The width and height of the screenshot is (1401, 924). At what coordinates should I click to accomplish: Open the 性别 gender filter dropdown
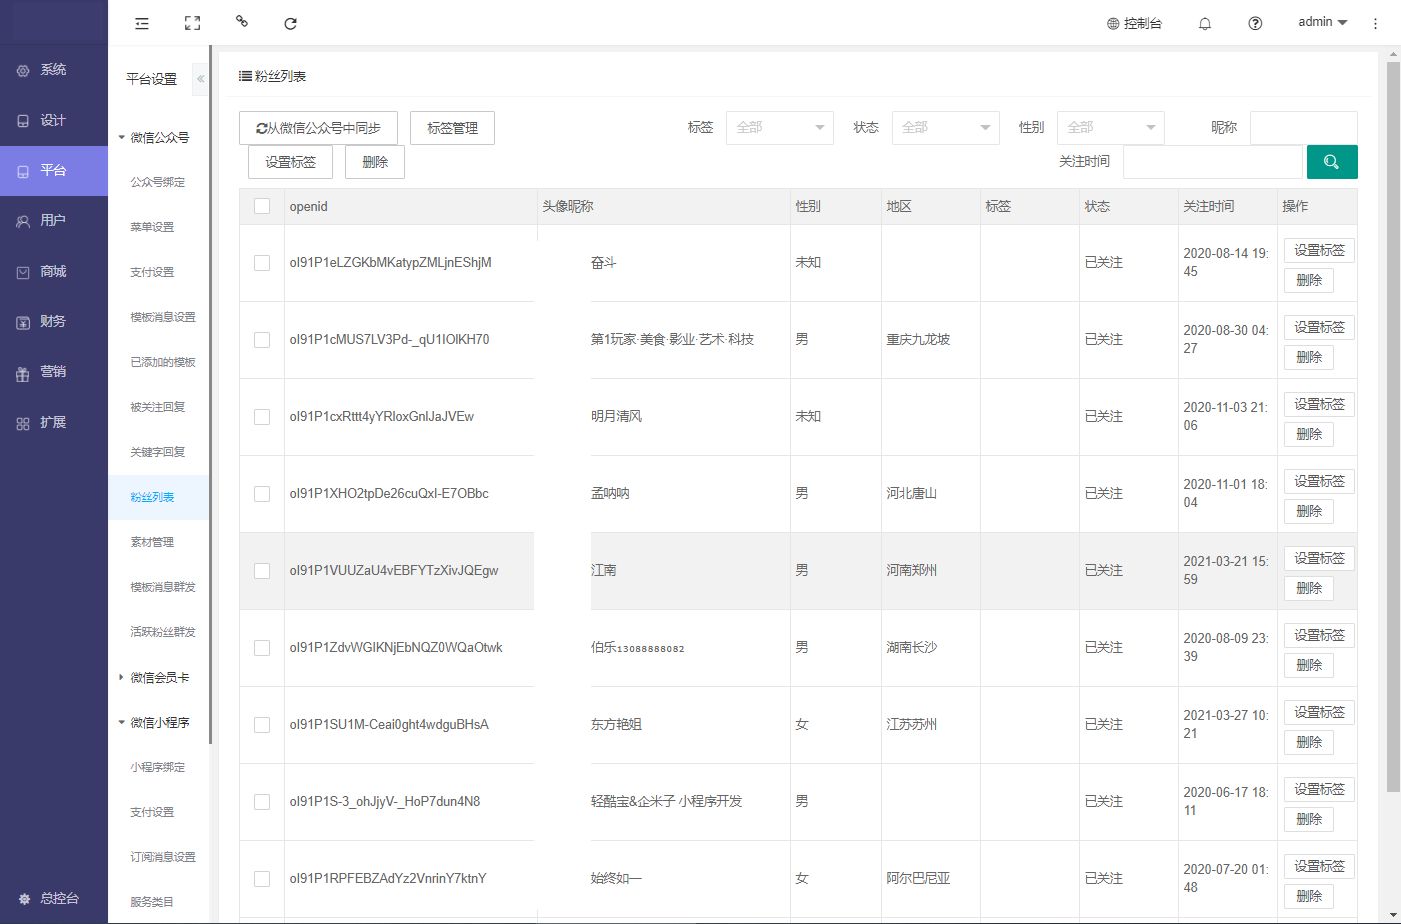click(x=1110, y=128)
